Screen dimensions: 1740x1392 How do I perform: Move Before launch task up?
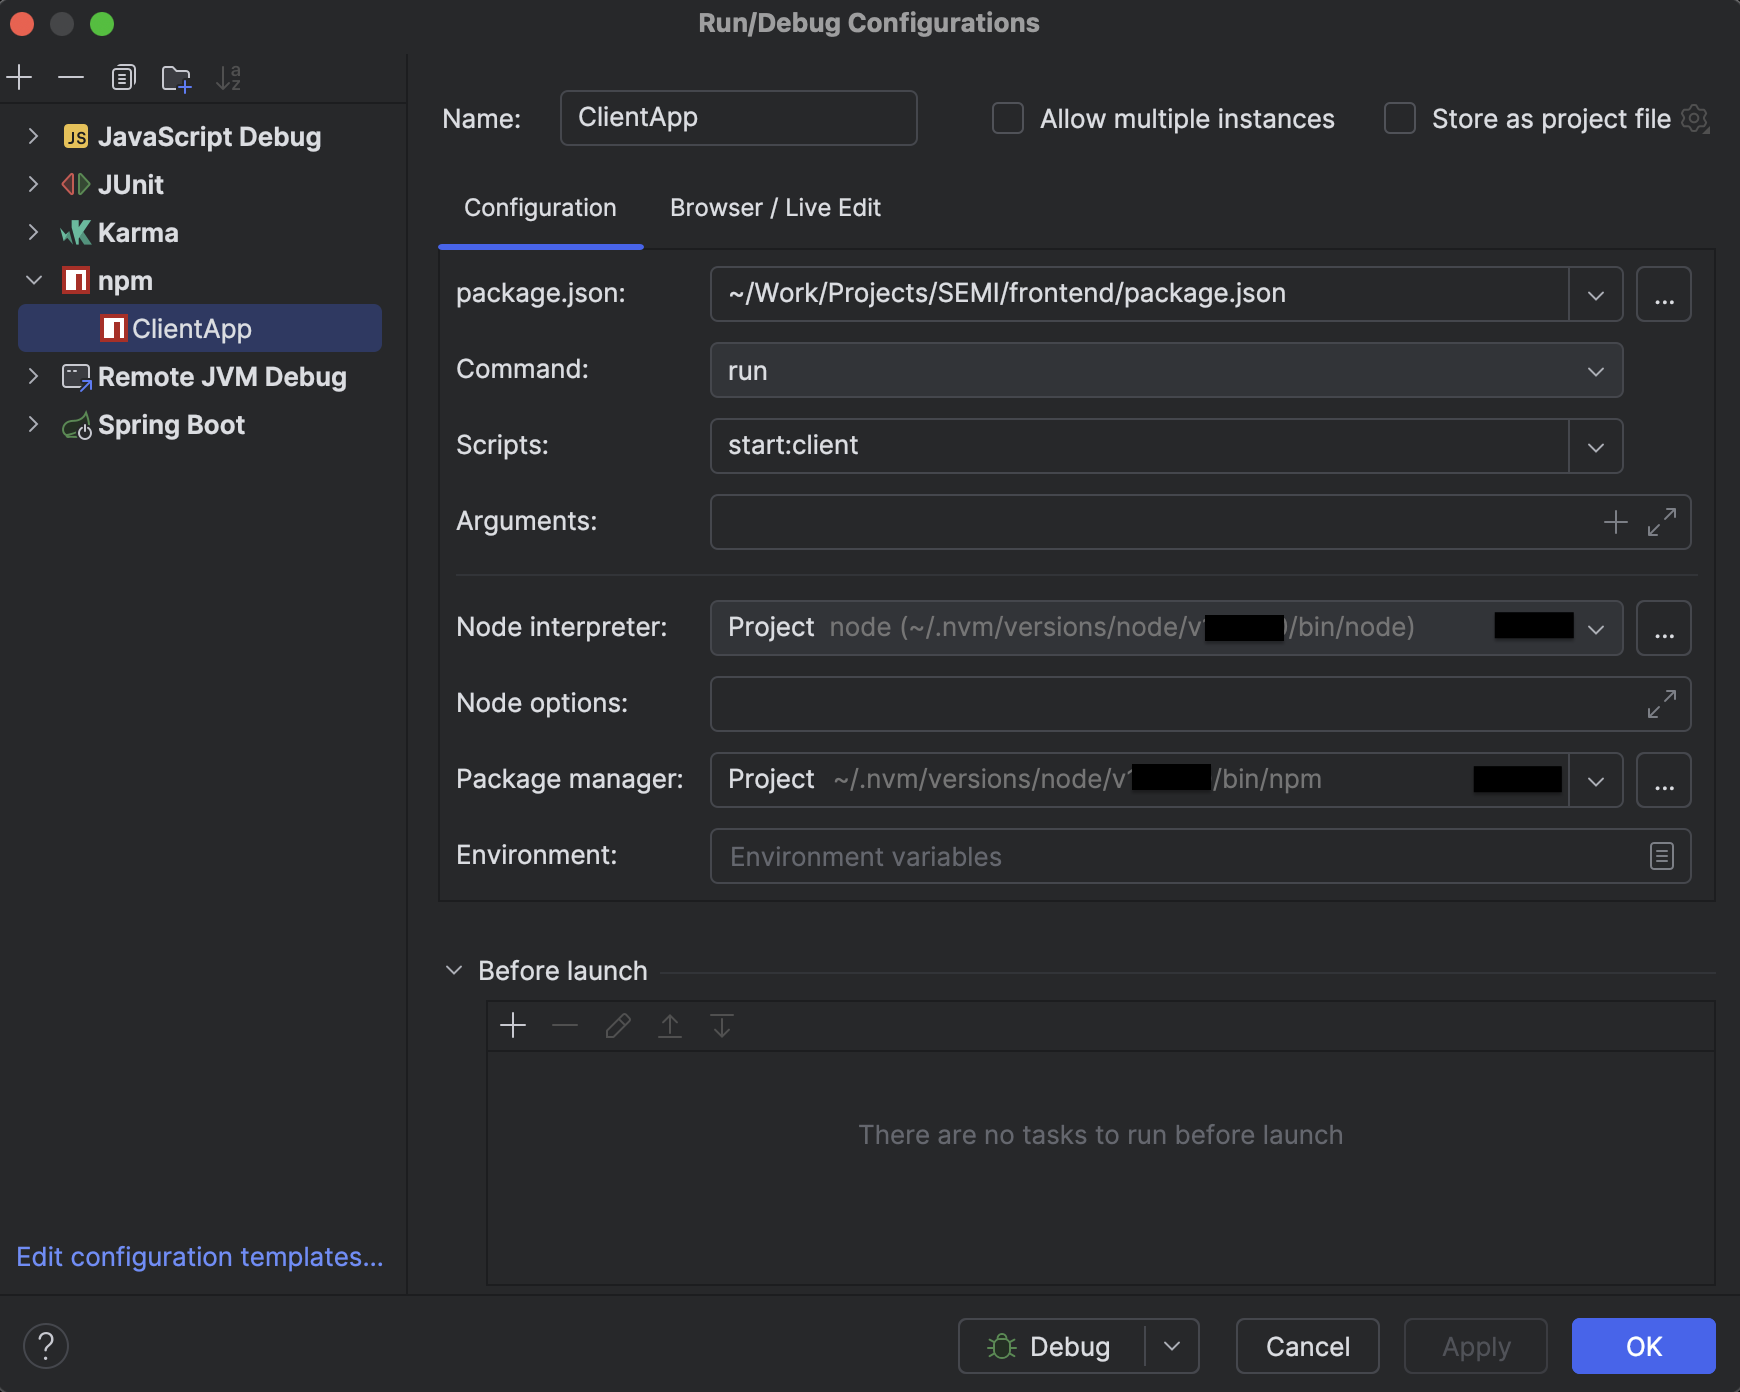tap(670, 1026)
